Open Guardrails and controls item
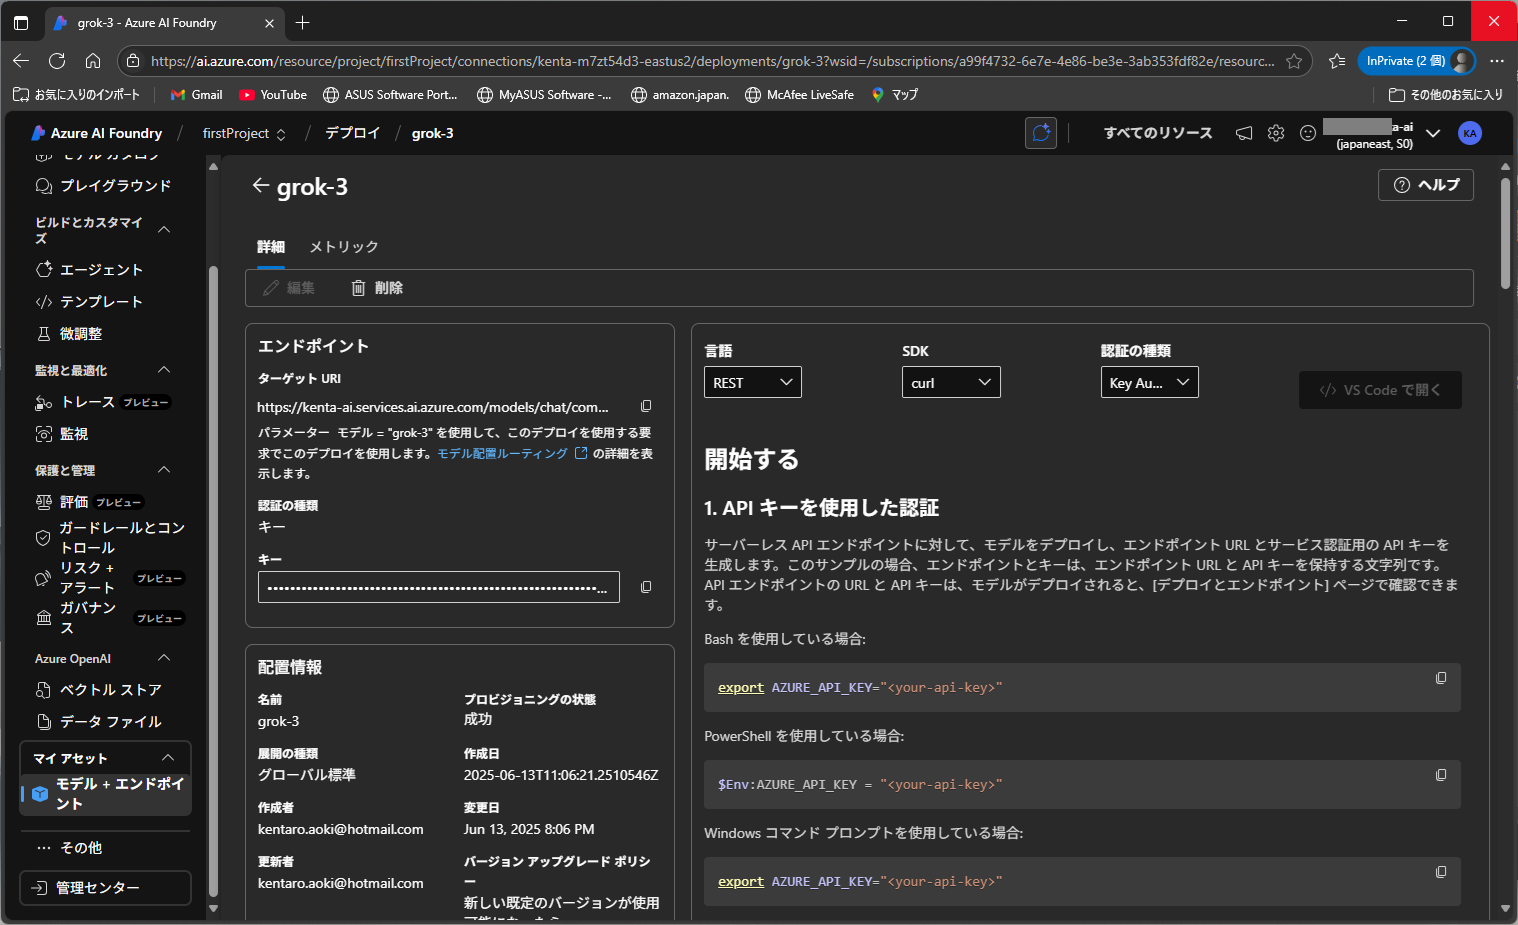The height and width of the screenshot is (925, 1518). [x=110, y=537]
